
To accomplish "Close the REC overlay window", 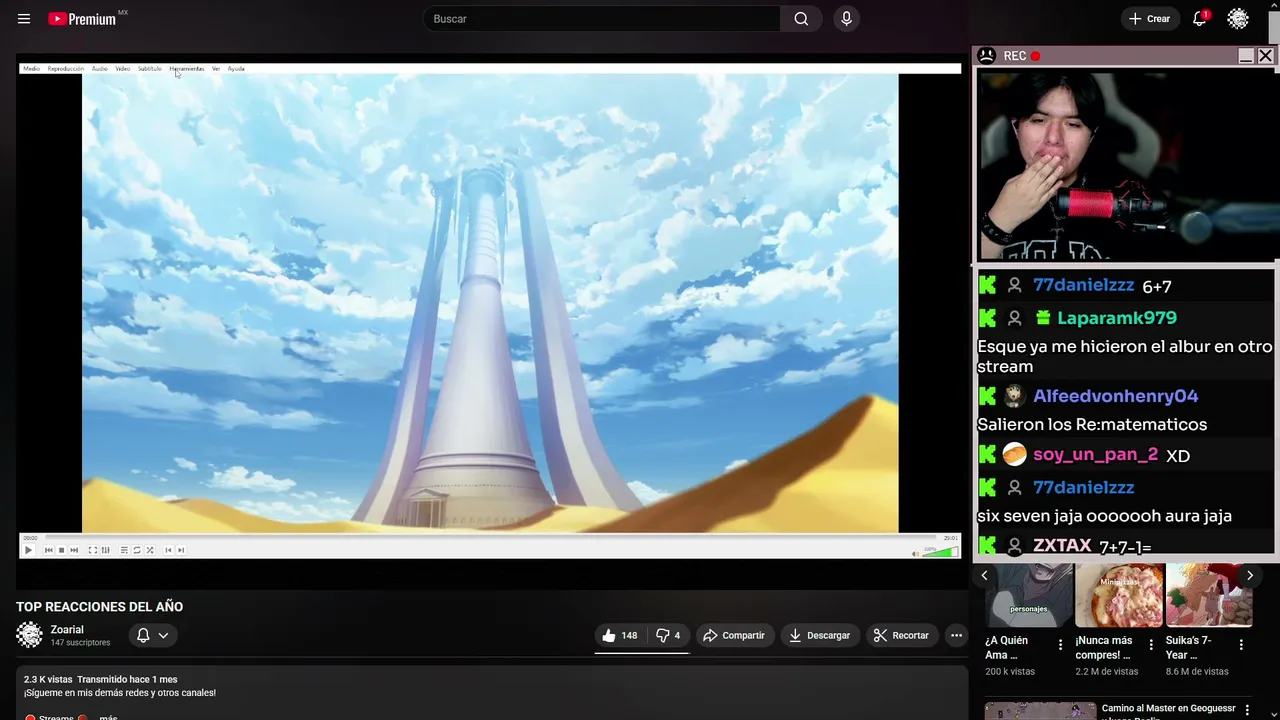I will coord(1265,56).
